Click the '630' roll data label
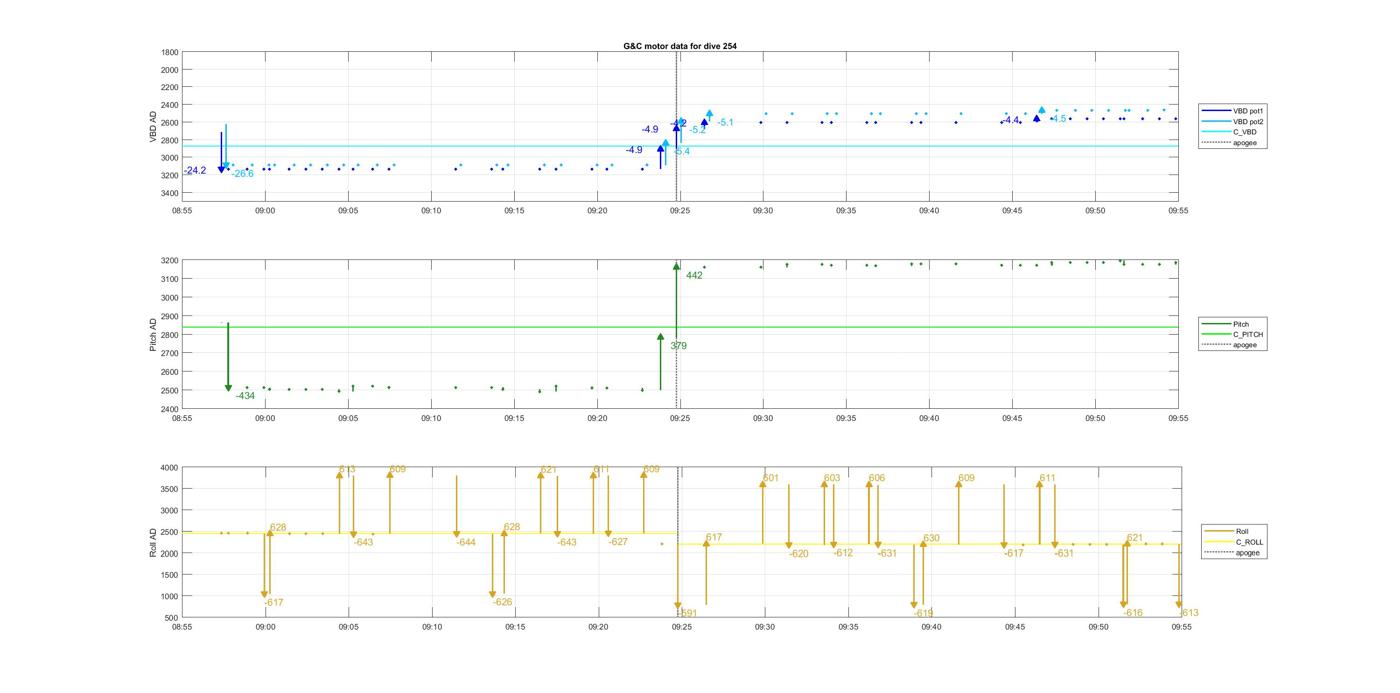The width and height of the screenshot is (1400, 693). (x=931, y=539)
